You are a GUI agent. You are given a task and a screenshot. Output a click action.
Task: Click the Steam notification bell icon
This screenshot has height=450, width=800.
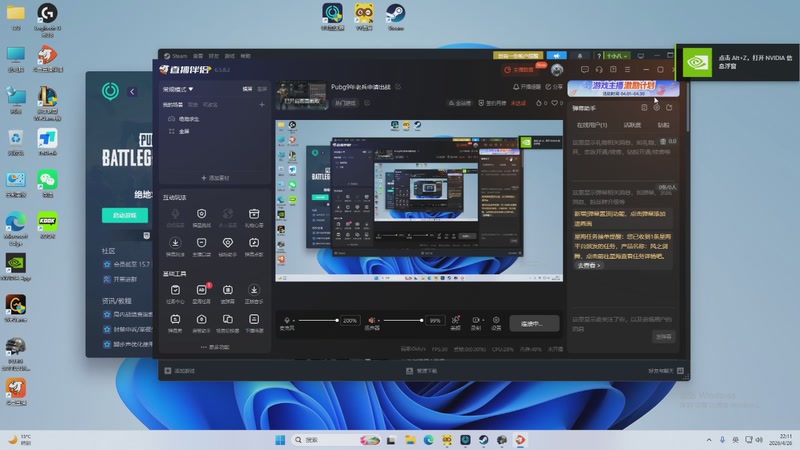[580, 56]
